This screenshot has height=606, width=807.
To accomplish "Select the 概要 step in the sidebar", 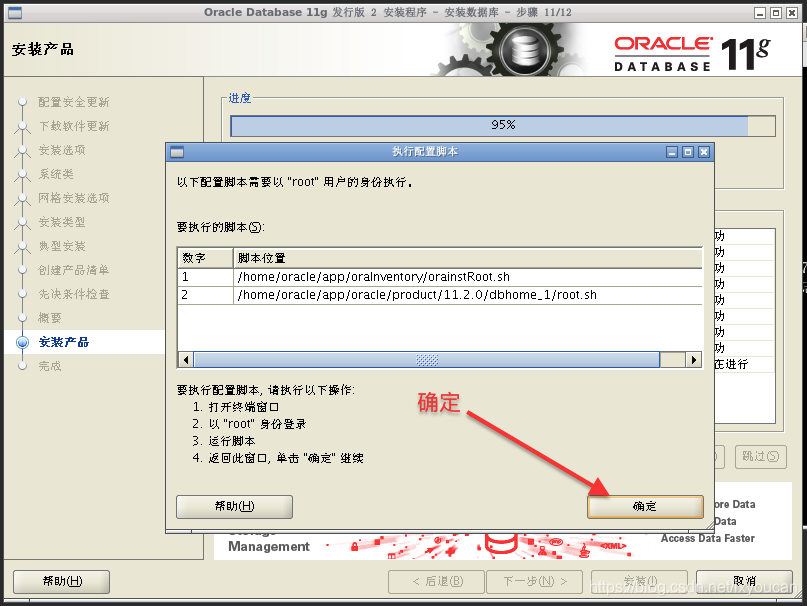I will pyautogui.click(x=50, y=318).
